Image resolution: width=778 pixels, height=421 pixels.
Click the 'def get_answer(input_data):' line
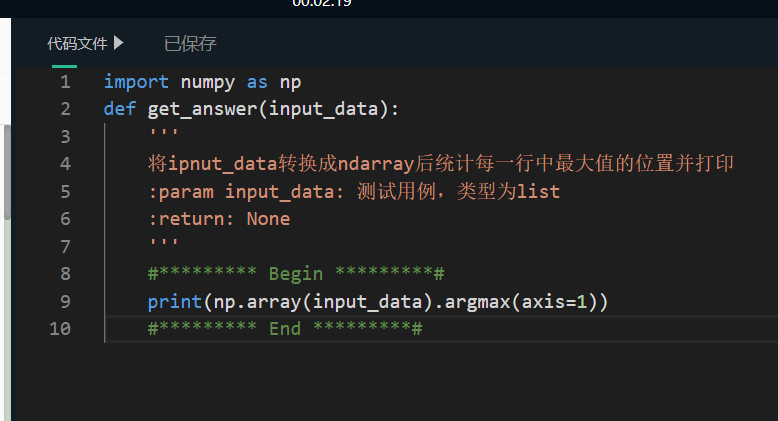pyautogui.click(x=251, y=109)
